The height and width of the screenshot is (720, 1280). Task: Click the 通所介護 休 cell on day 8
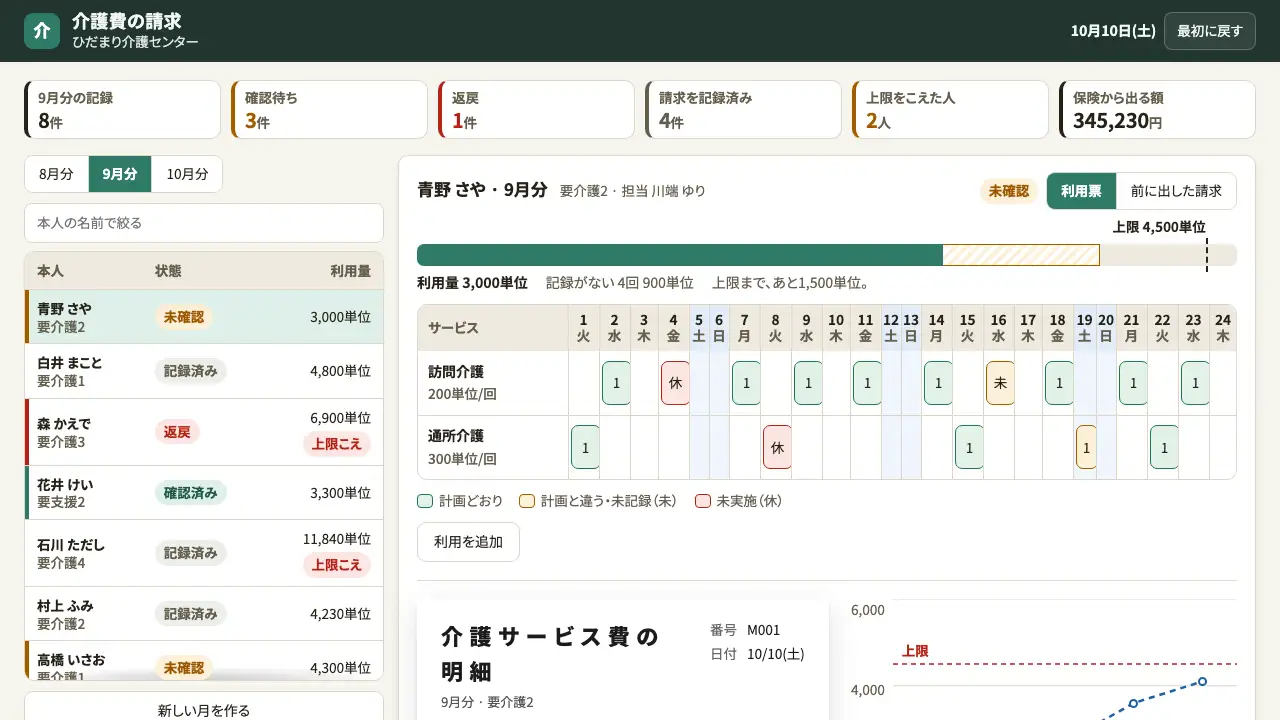[777, 447]
